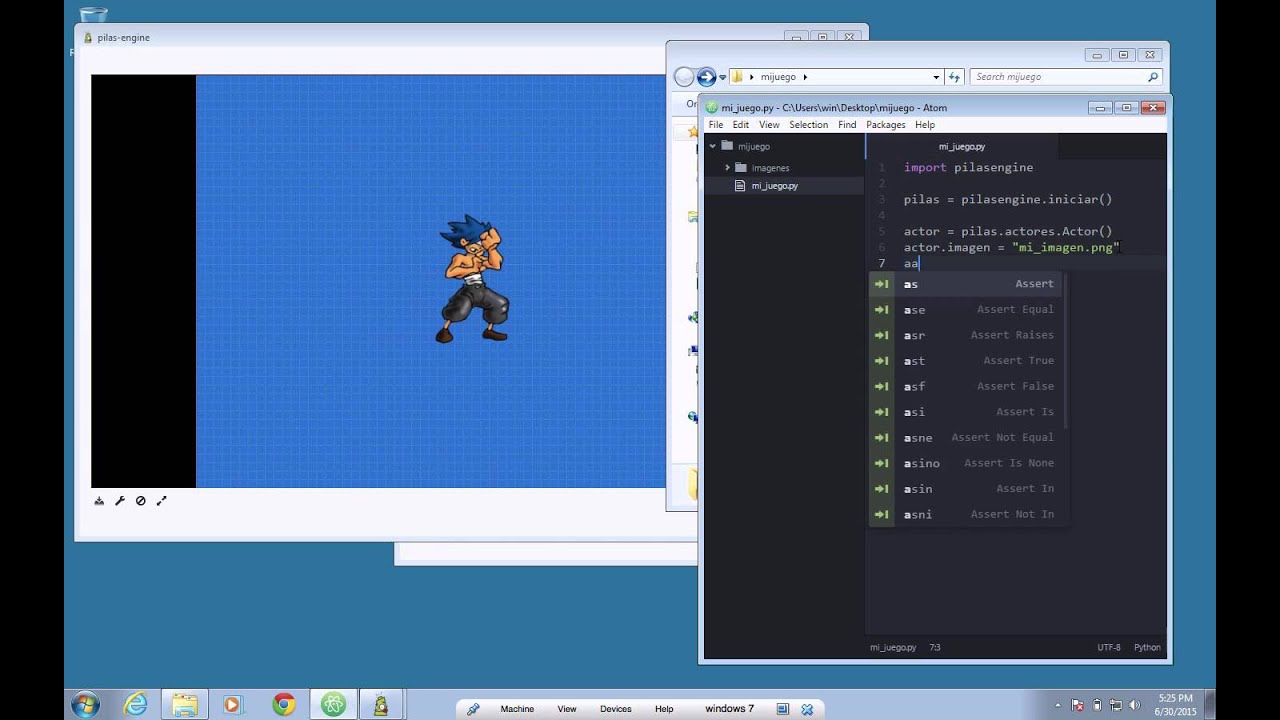Open UTF-8 encoding selector in status bar

click(x=1109, y=647)
